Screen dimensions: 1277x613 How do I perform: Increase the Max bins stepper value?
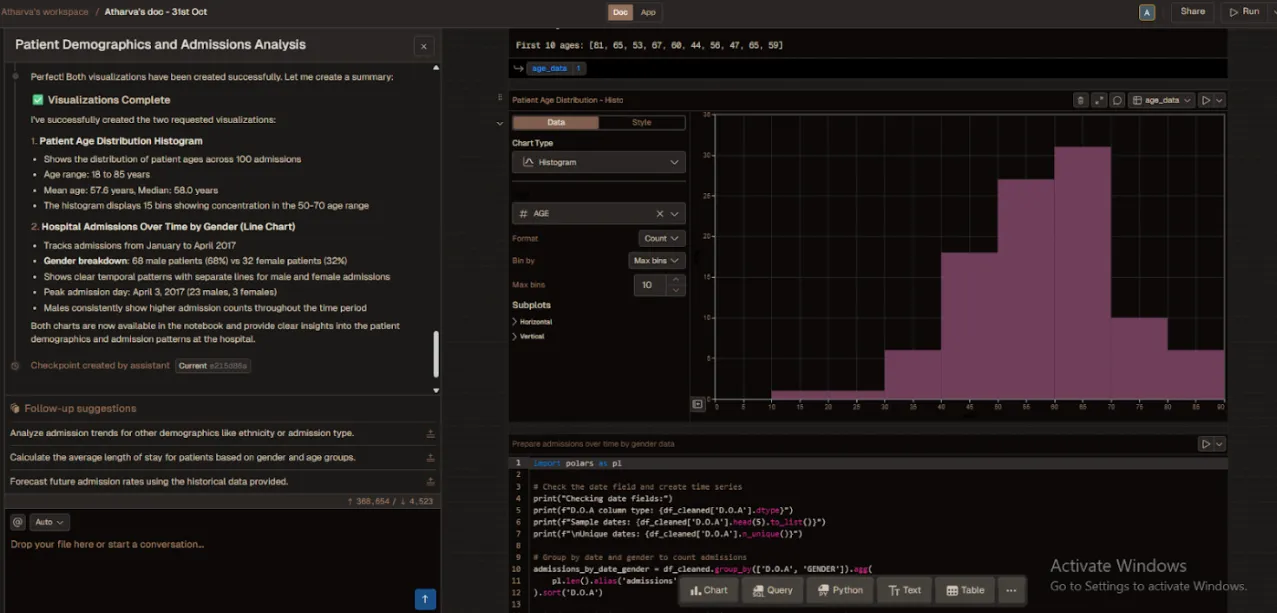point(677,280)
